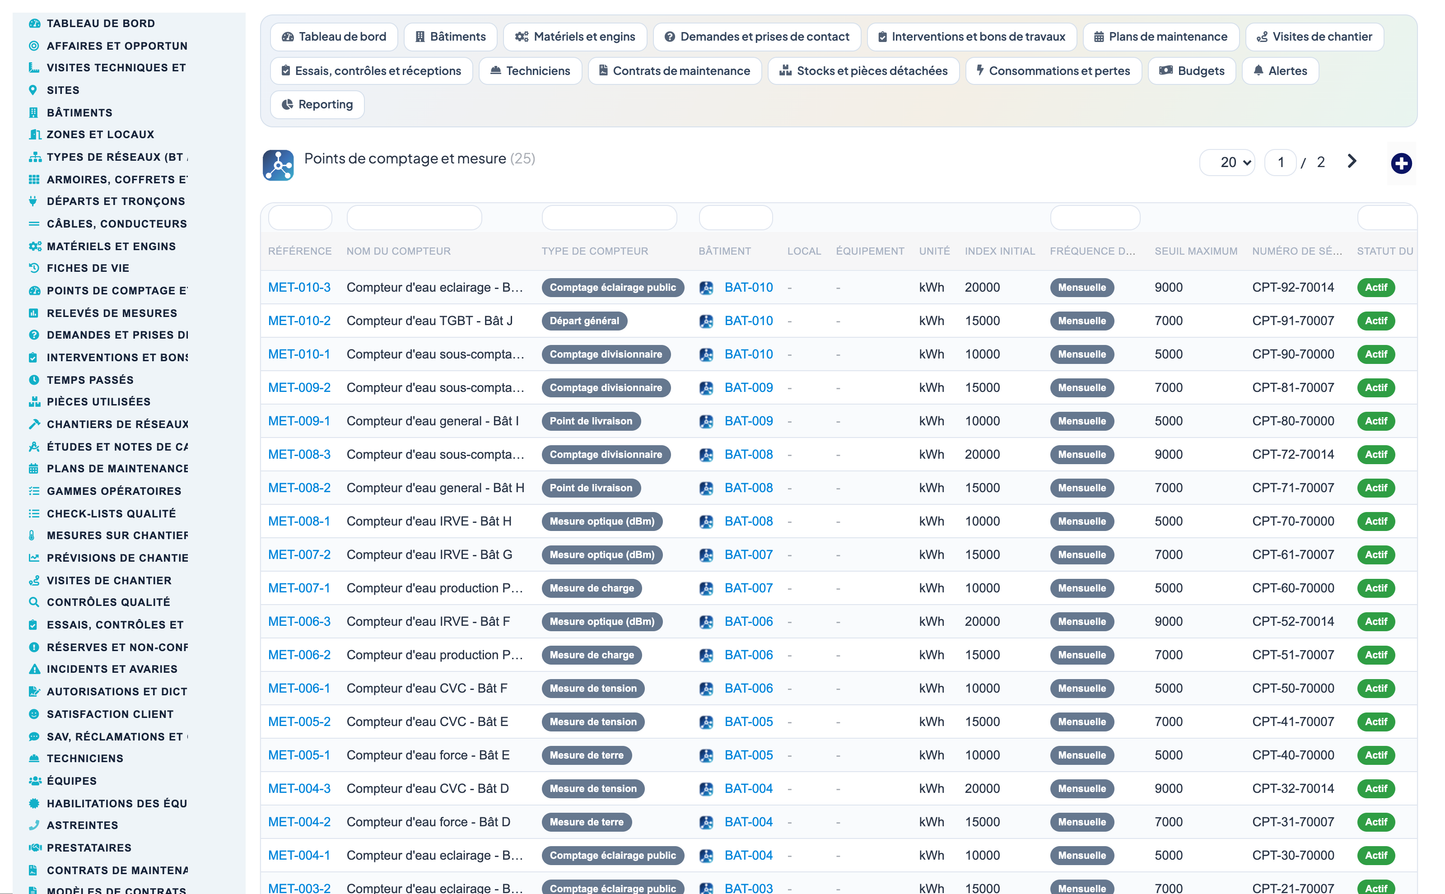Click the building icon beside BAT-010 in MET-010-3 row
This screenshot has width=1445, height=894.
tap(706, 288)
